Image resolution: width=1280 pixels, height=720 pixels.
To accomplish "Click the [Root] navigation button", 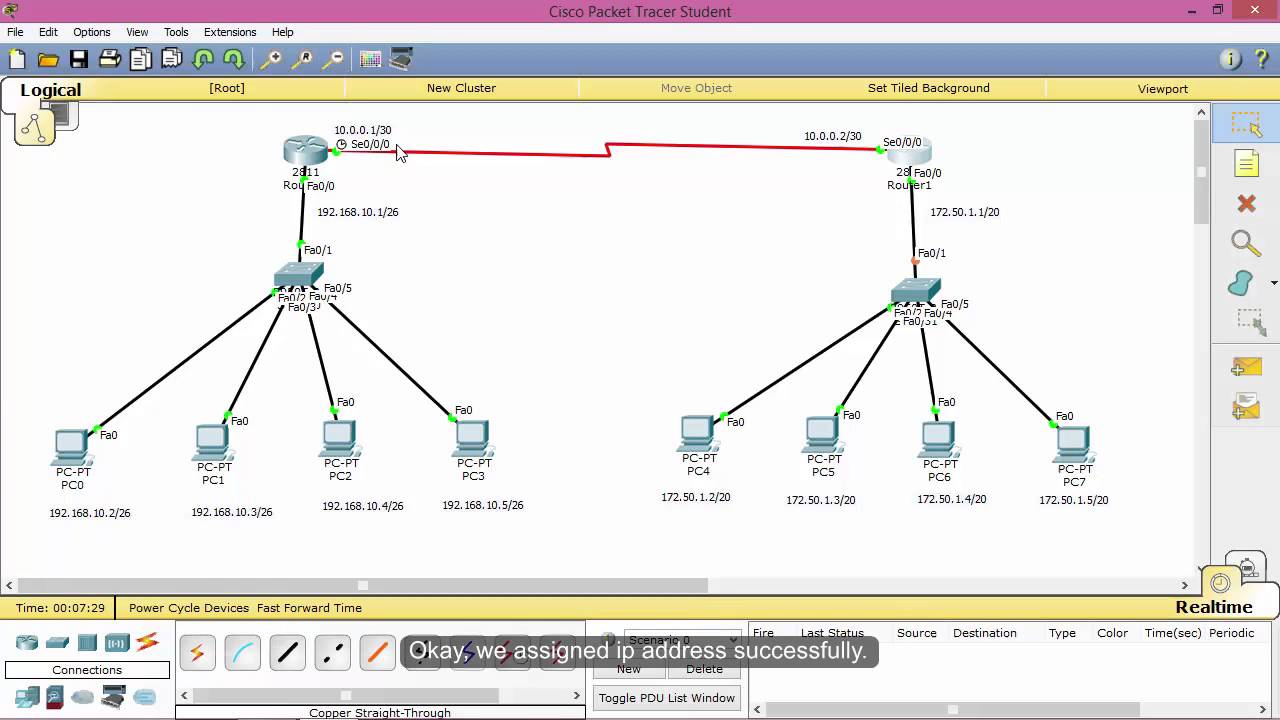I will tap(227, 88).
